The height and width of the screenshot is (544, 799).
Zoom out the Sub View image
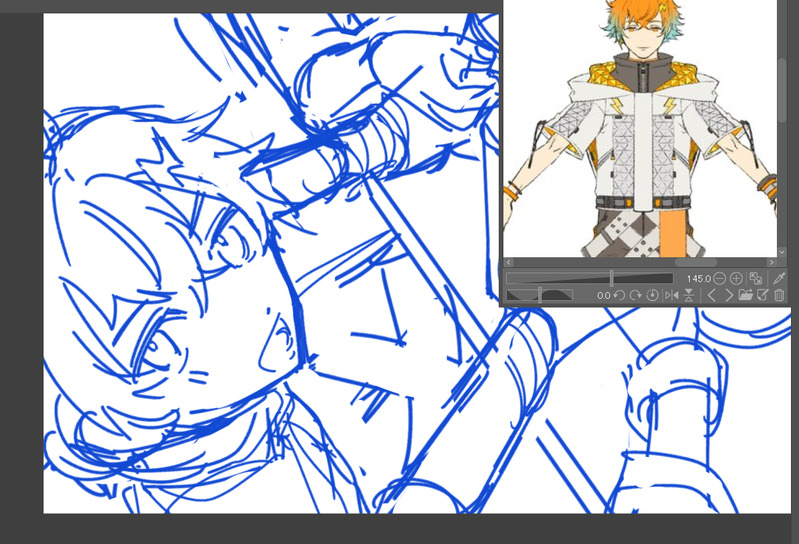[719, 279]
